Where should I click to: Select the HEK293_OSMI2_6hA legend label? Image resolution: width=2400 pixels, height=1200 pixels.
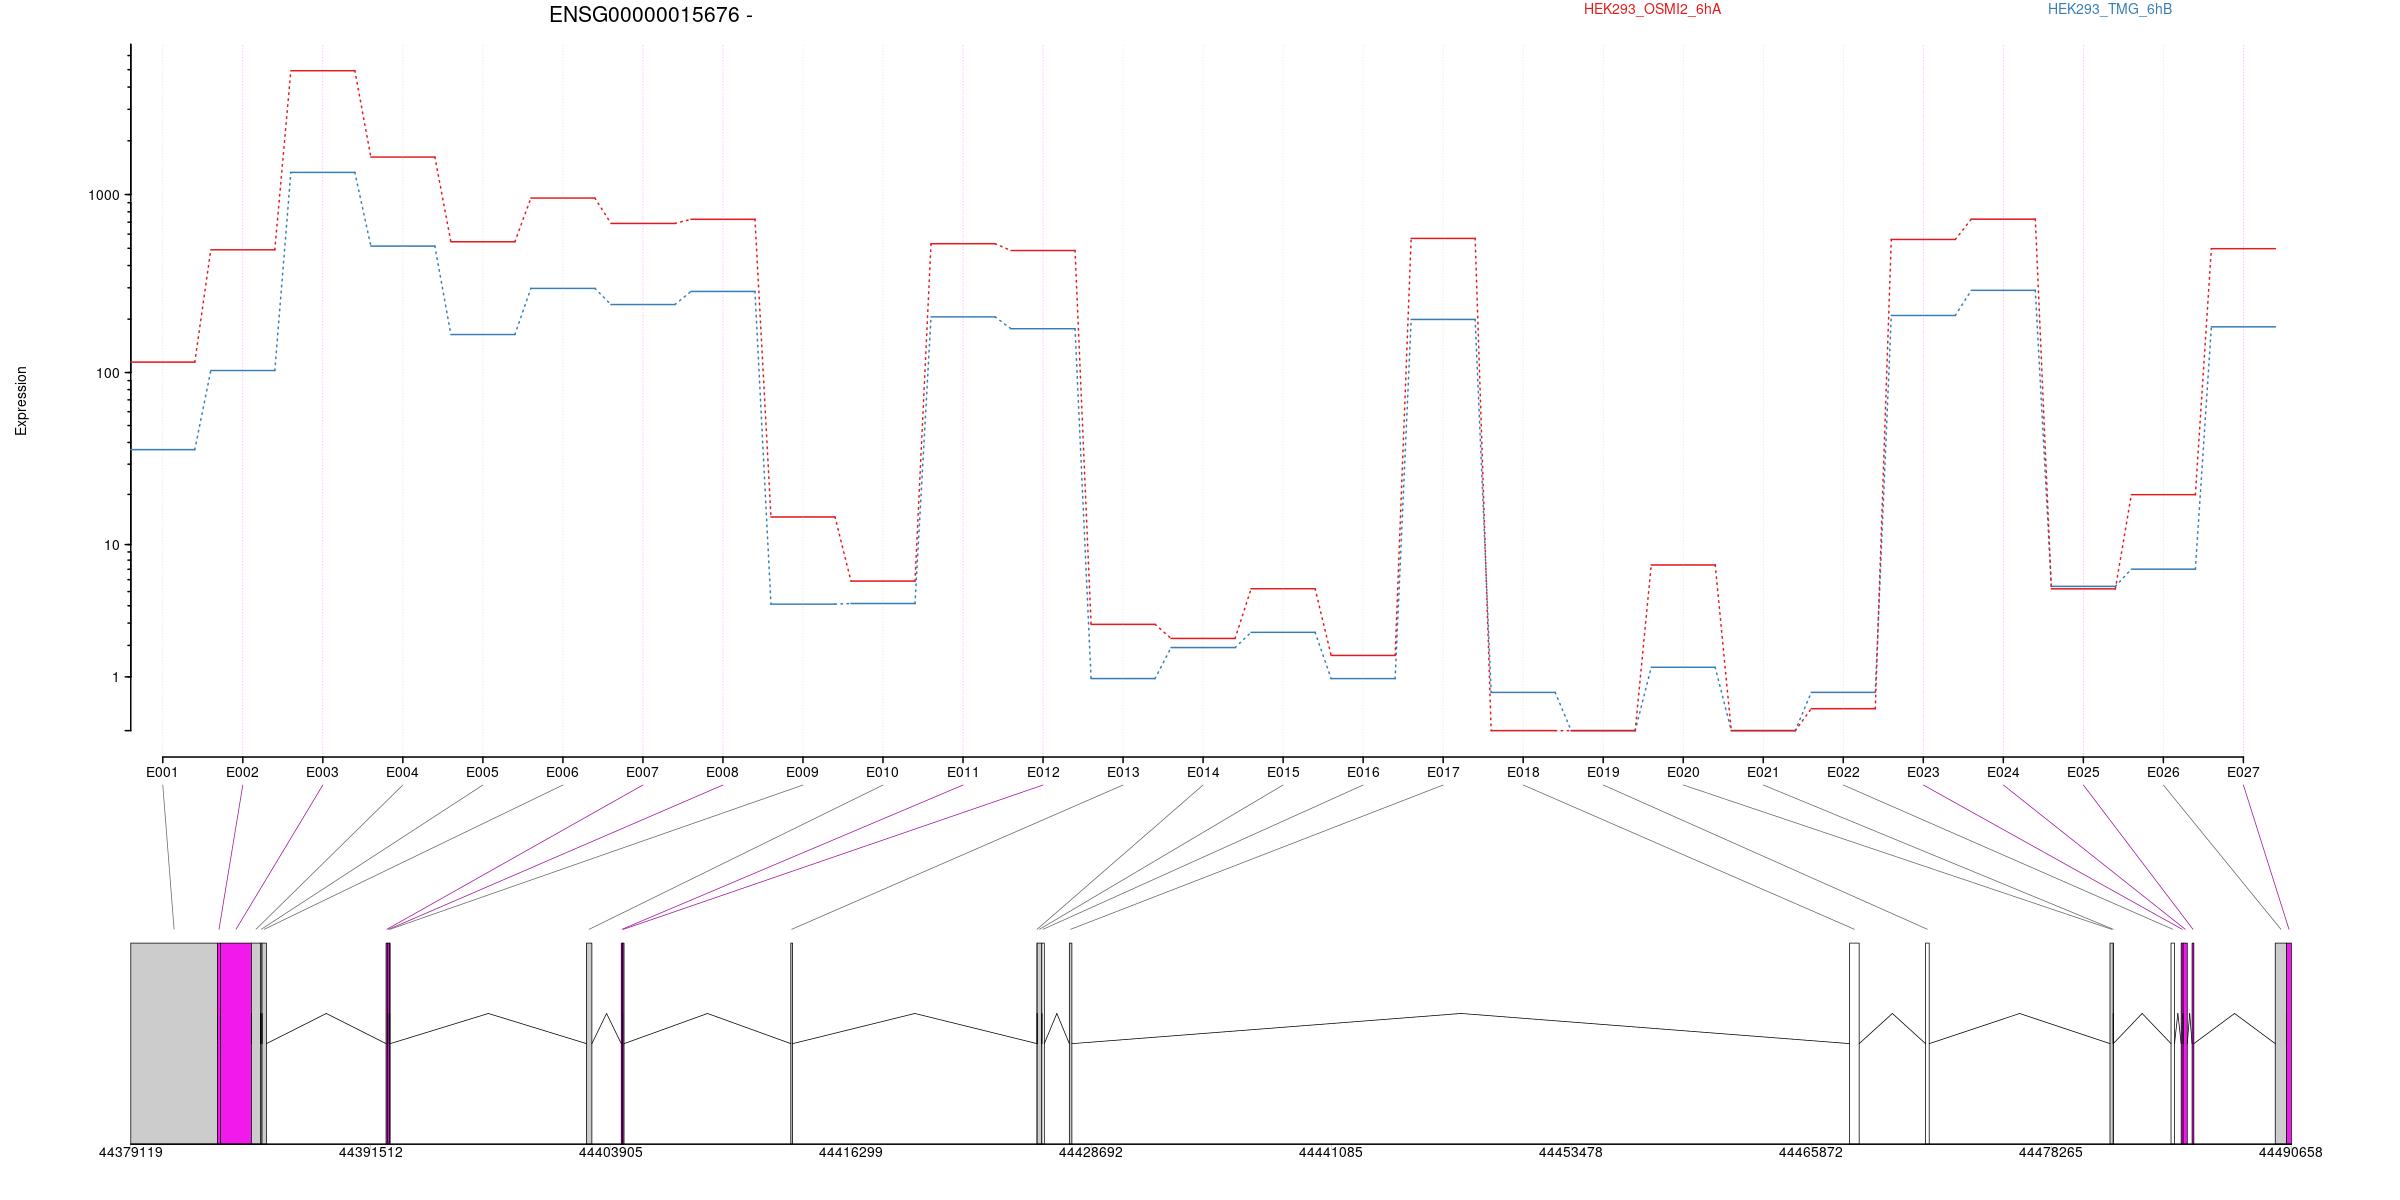point(1652,9)
